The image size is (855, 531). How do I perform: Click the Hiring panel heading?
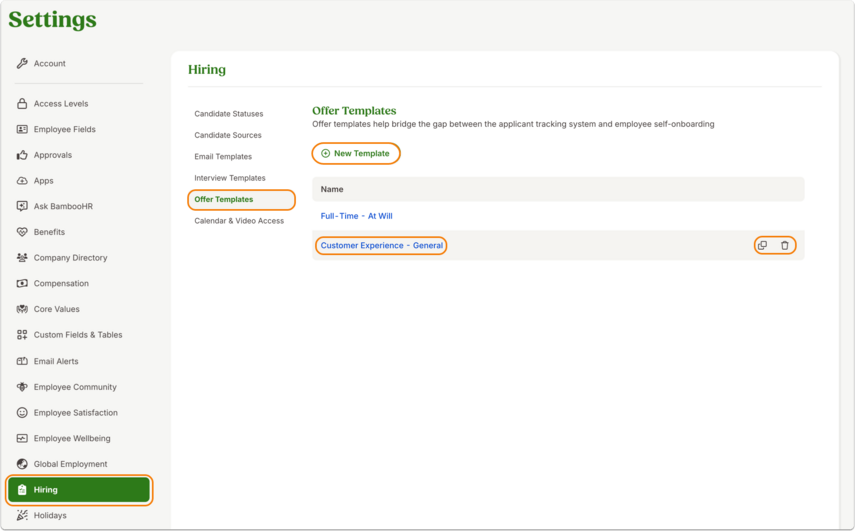point(207,70)
